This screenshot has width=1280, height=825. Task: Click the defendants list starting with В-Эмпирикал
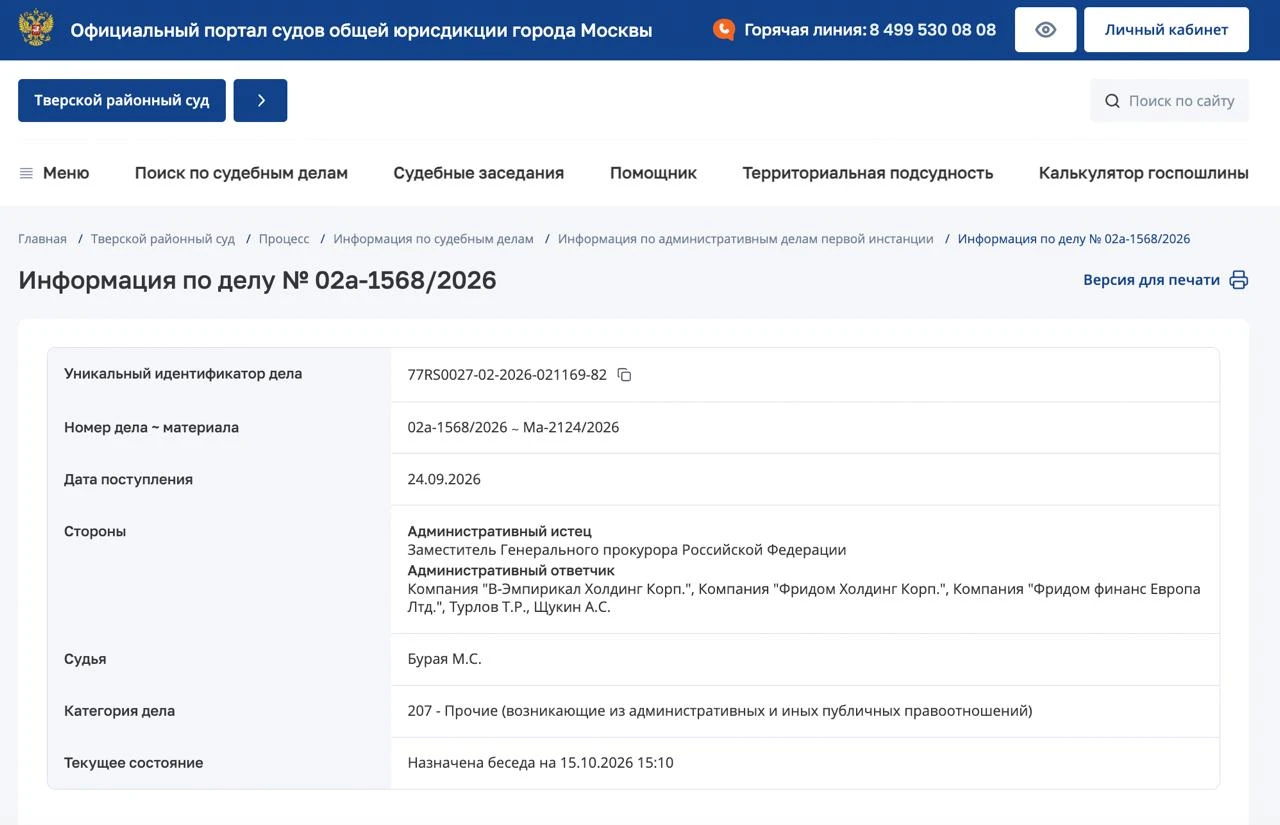click(x=804, y=598)
